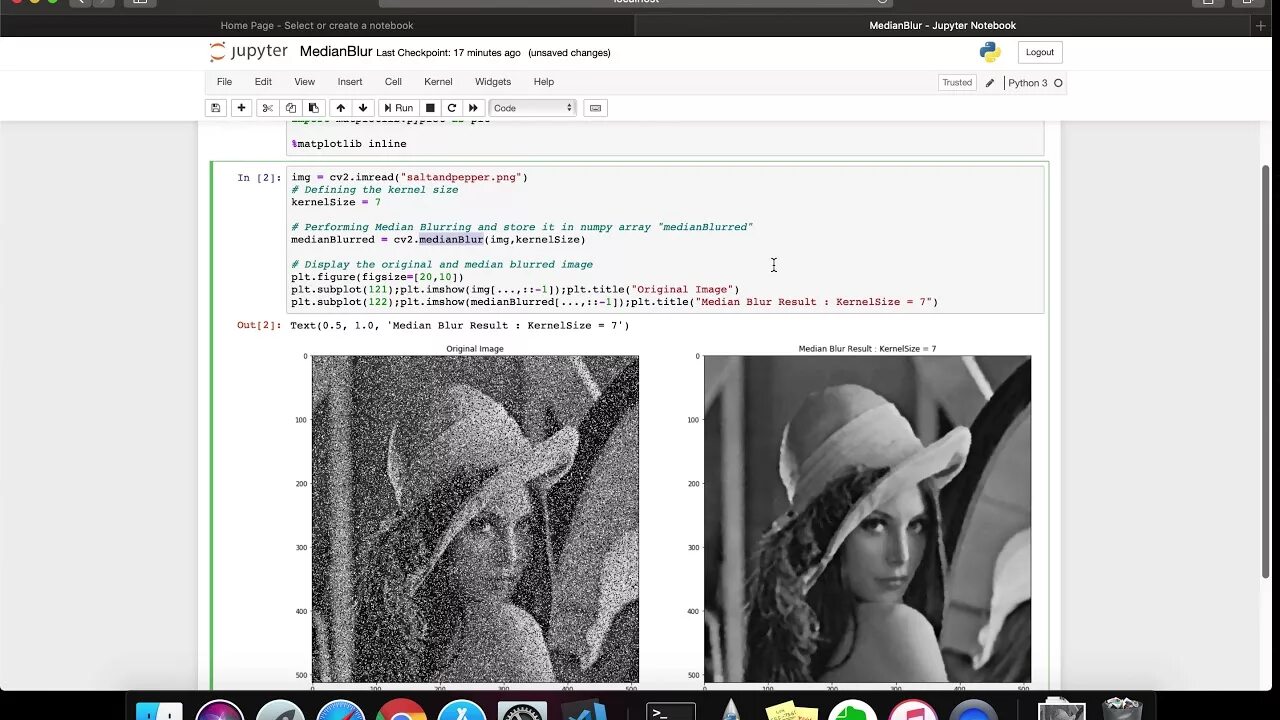This screenshot has height=720, width=1280.
Task: Open the Widgets menu
Action: [493, 82]
